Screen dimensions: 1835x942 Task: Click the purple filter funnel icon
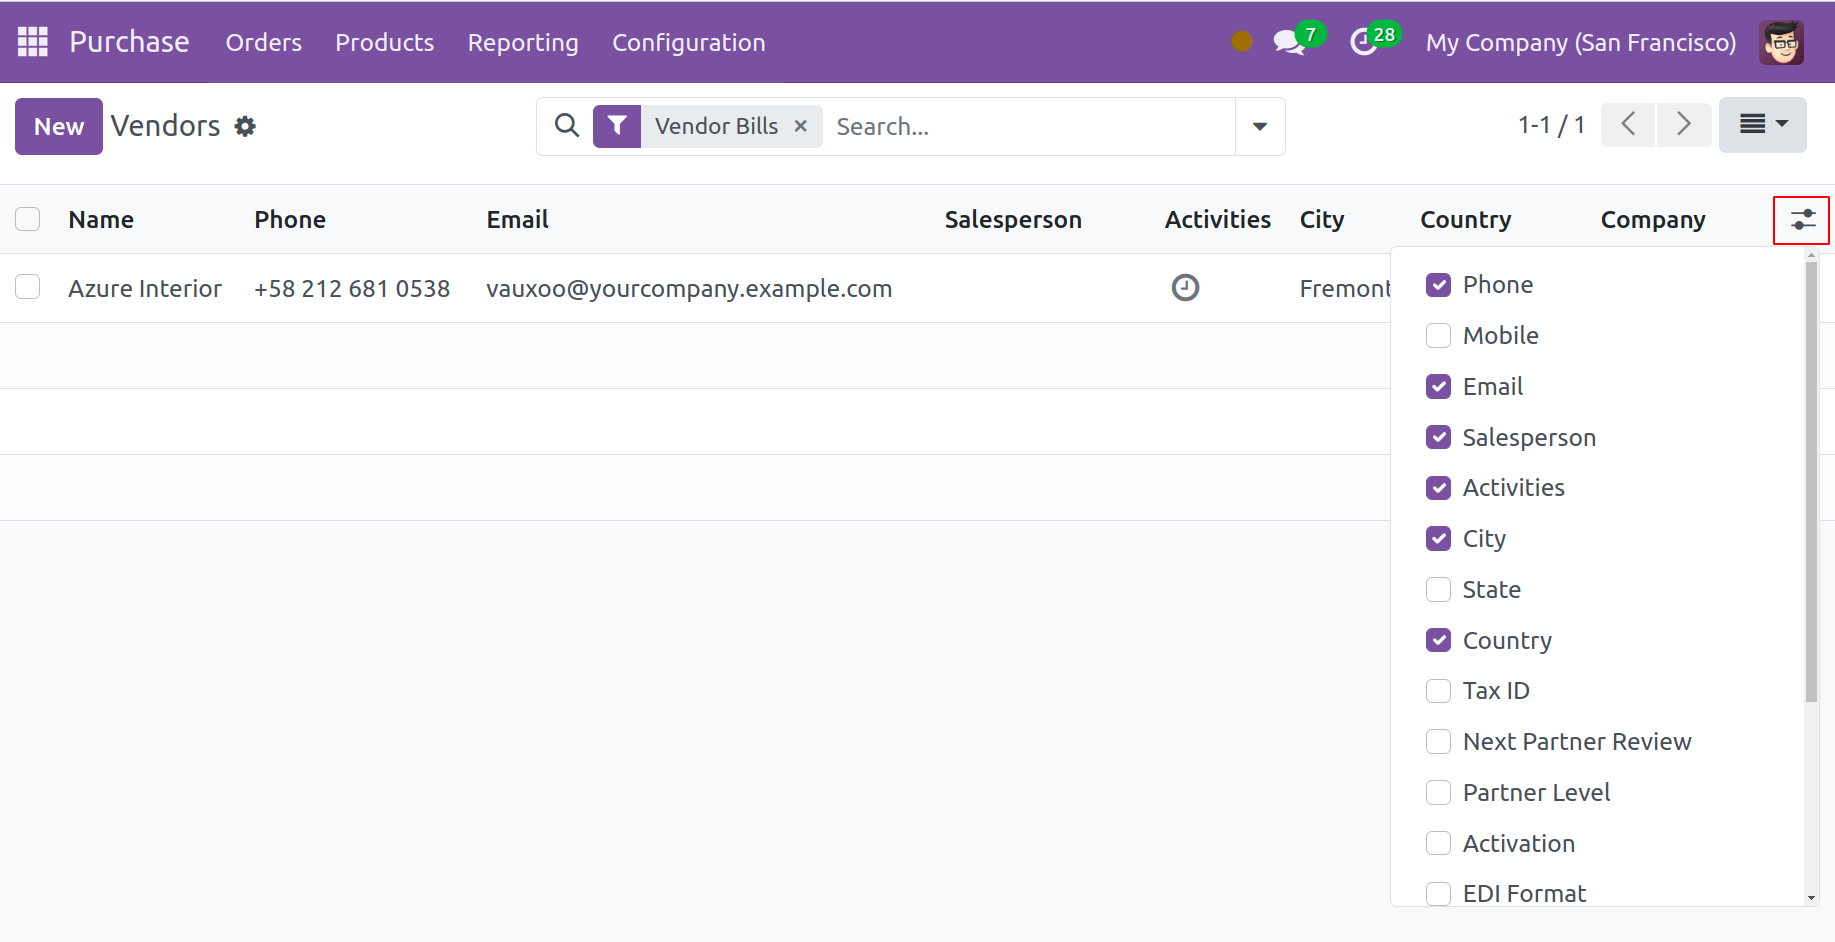coord(617,126)
